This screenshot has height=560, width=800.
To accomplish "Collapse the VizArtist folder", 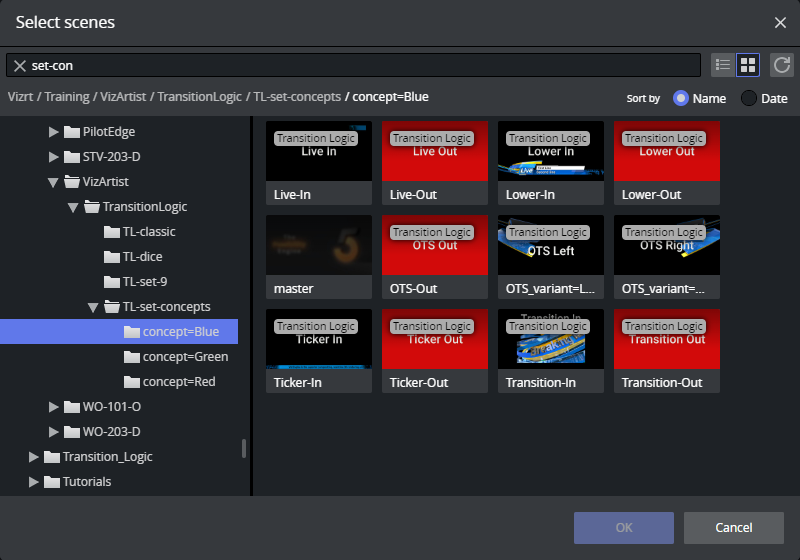I will (54, 182).
